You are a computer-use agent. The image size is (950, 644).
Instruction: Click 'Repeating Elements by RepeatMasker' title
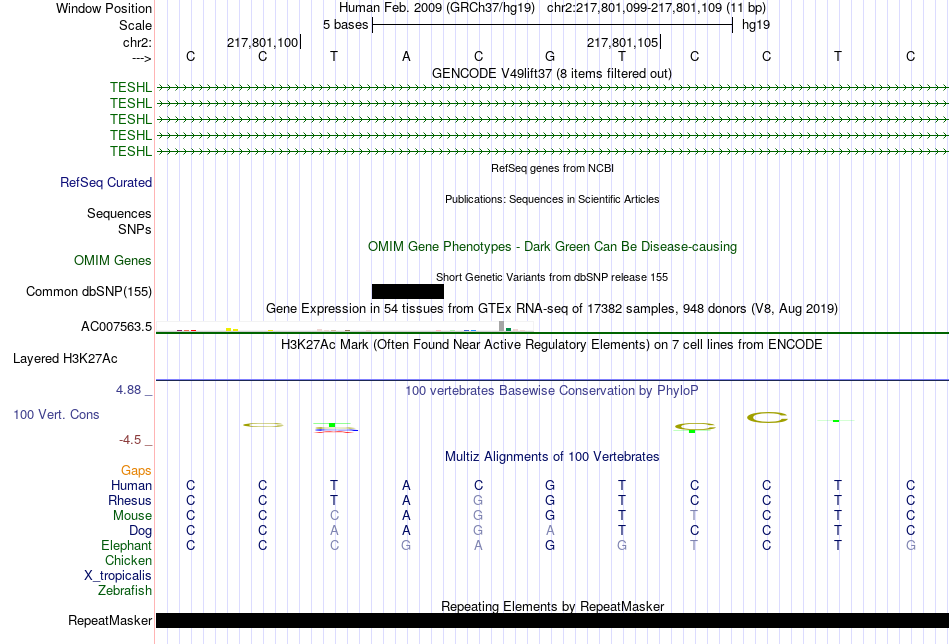[552, 606]
